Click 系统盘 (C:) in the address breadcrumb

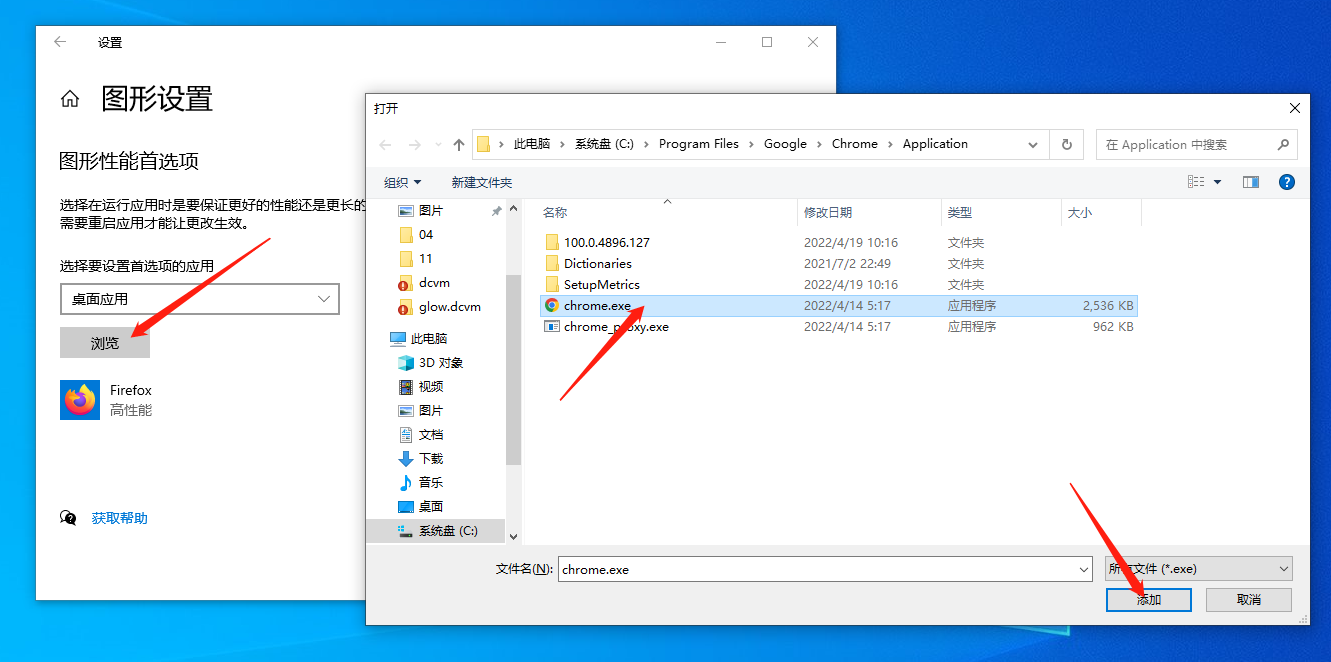[x=604, y=144]
